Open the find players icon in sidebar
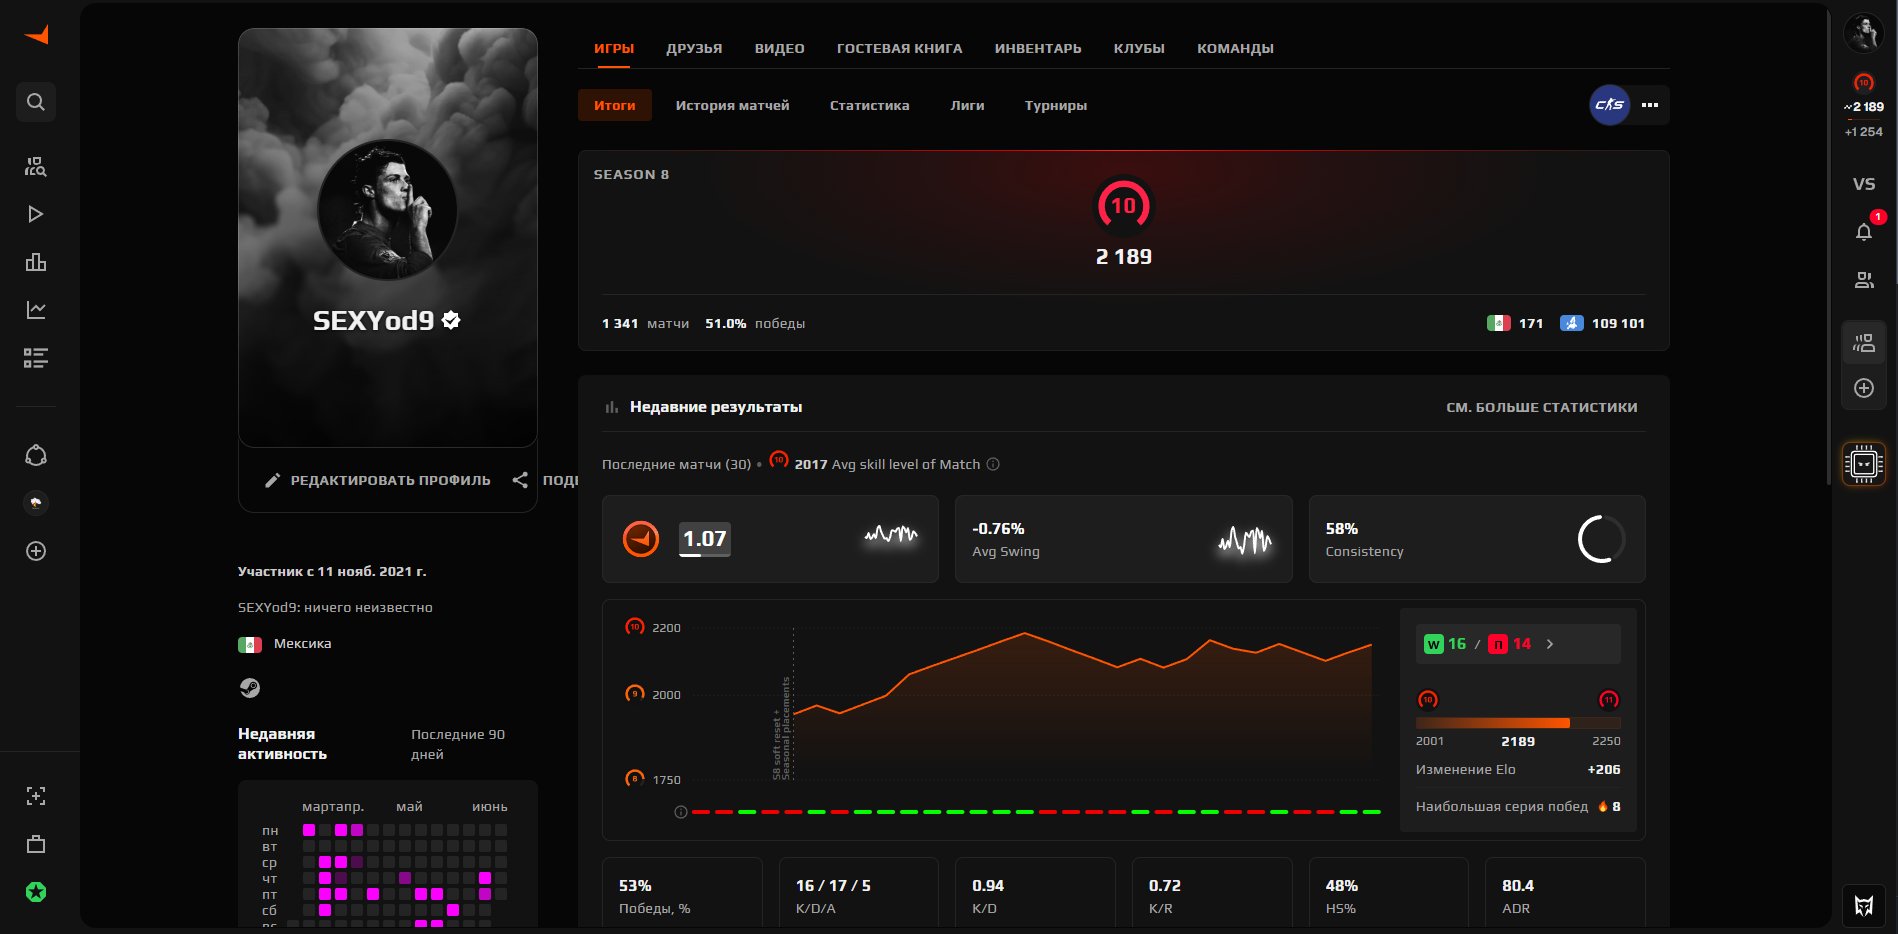The image size is (1898, 934). click(36, 167)
